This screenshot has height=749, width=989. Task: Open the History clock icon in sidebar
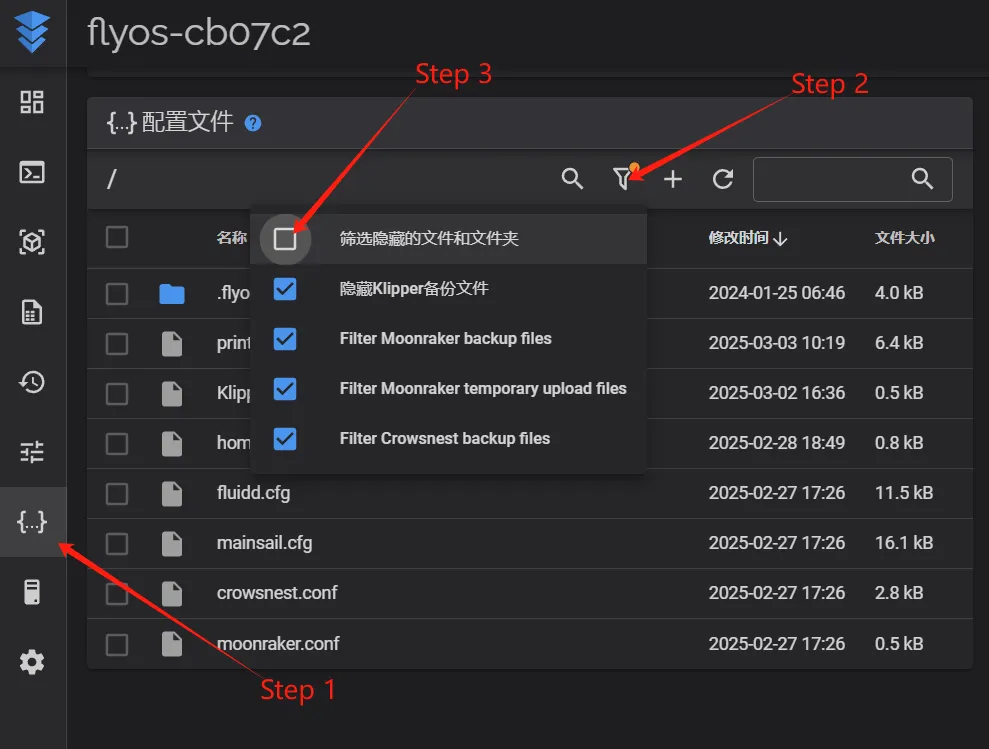pyautogui.click(x=32, y=382)
